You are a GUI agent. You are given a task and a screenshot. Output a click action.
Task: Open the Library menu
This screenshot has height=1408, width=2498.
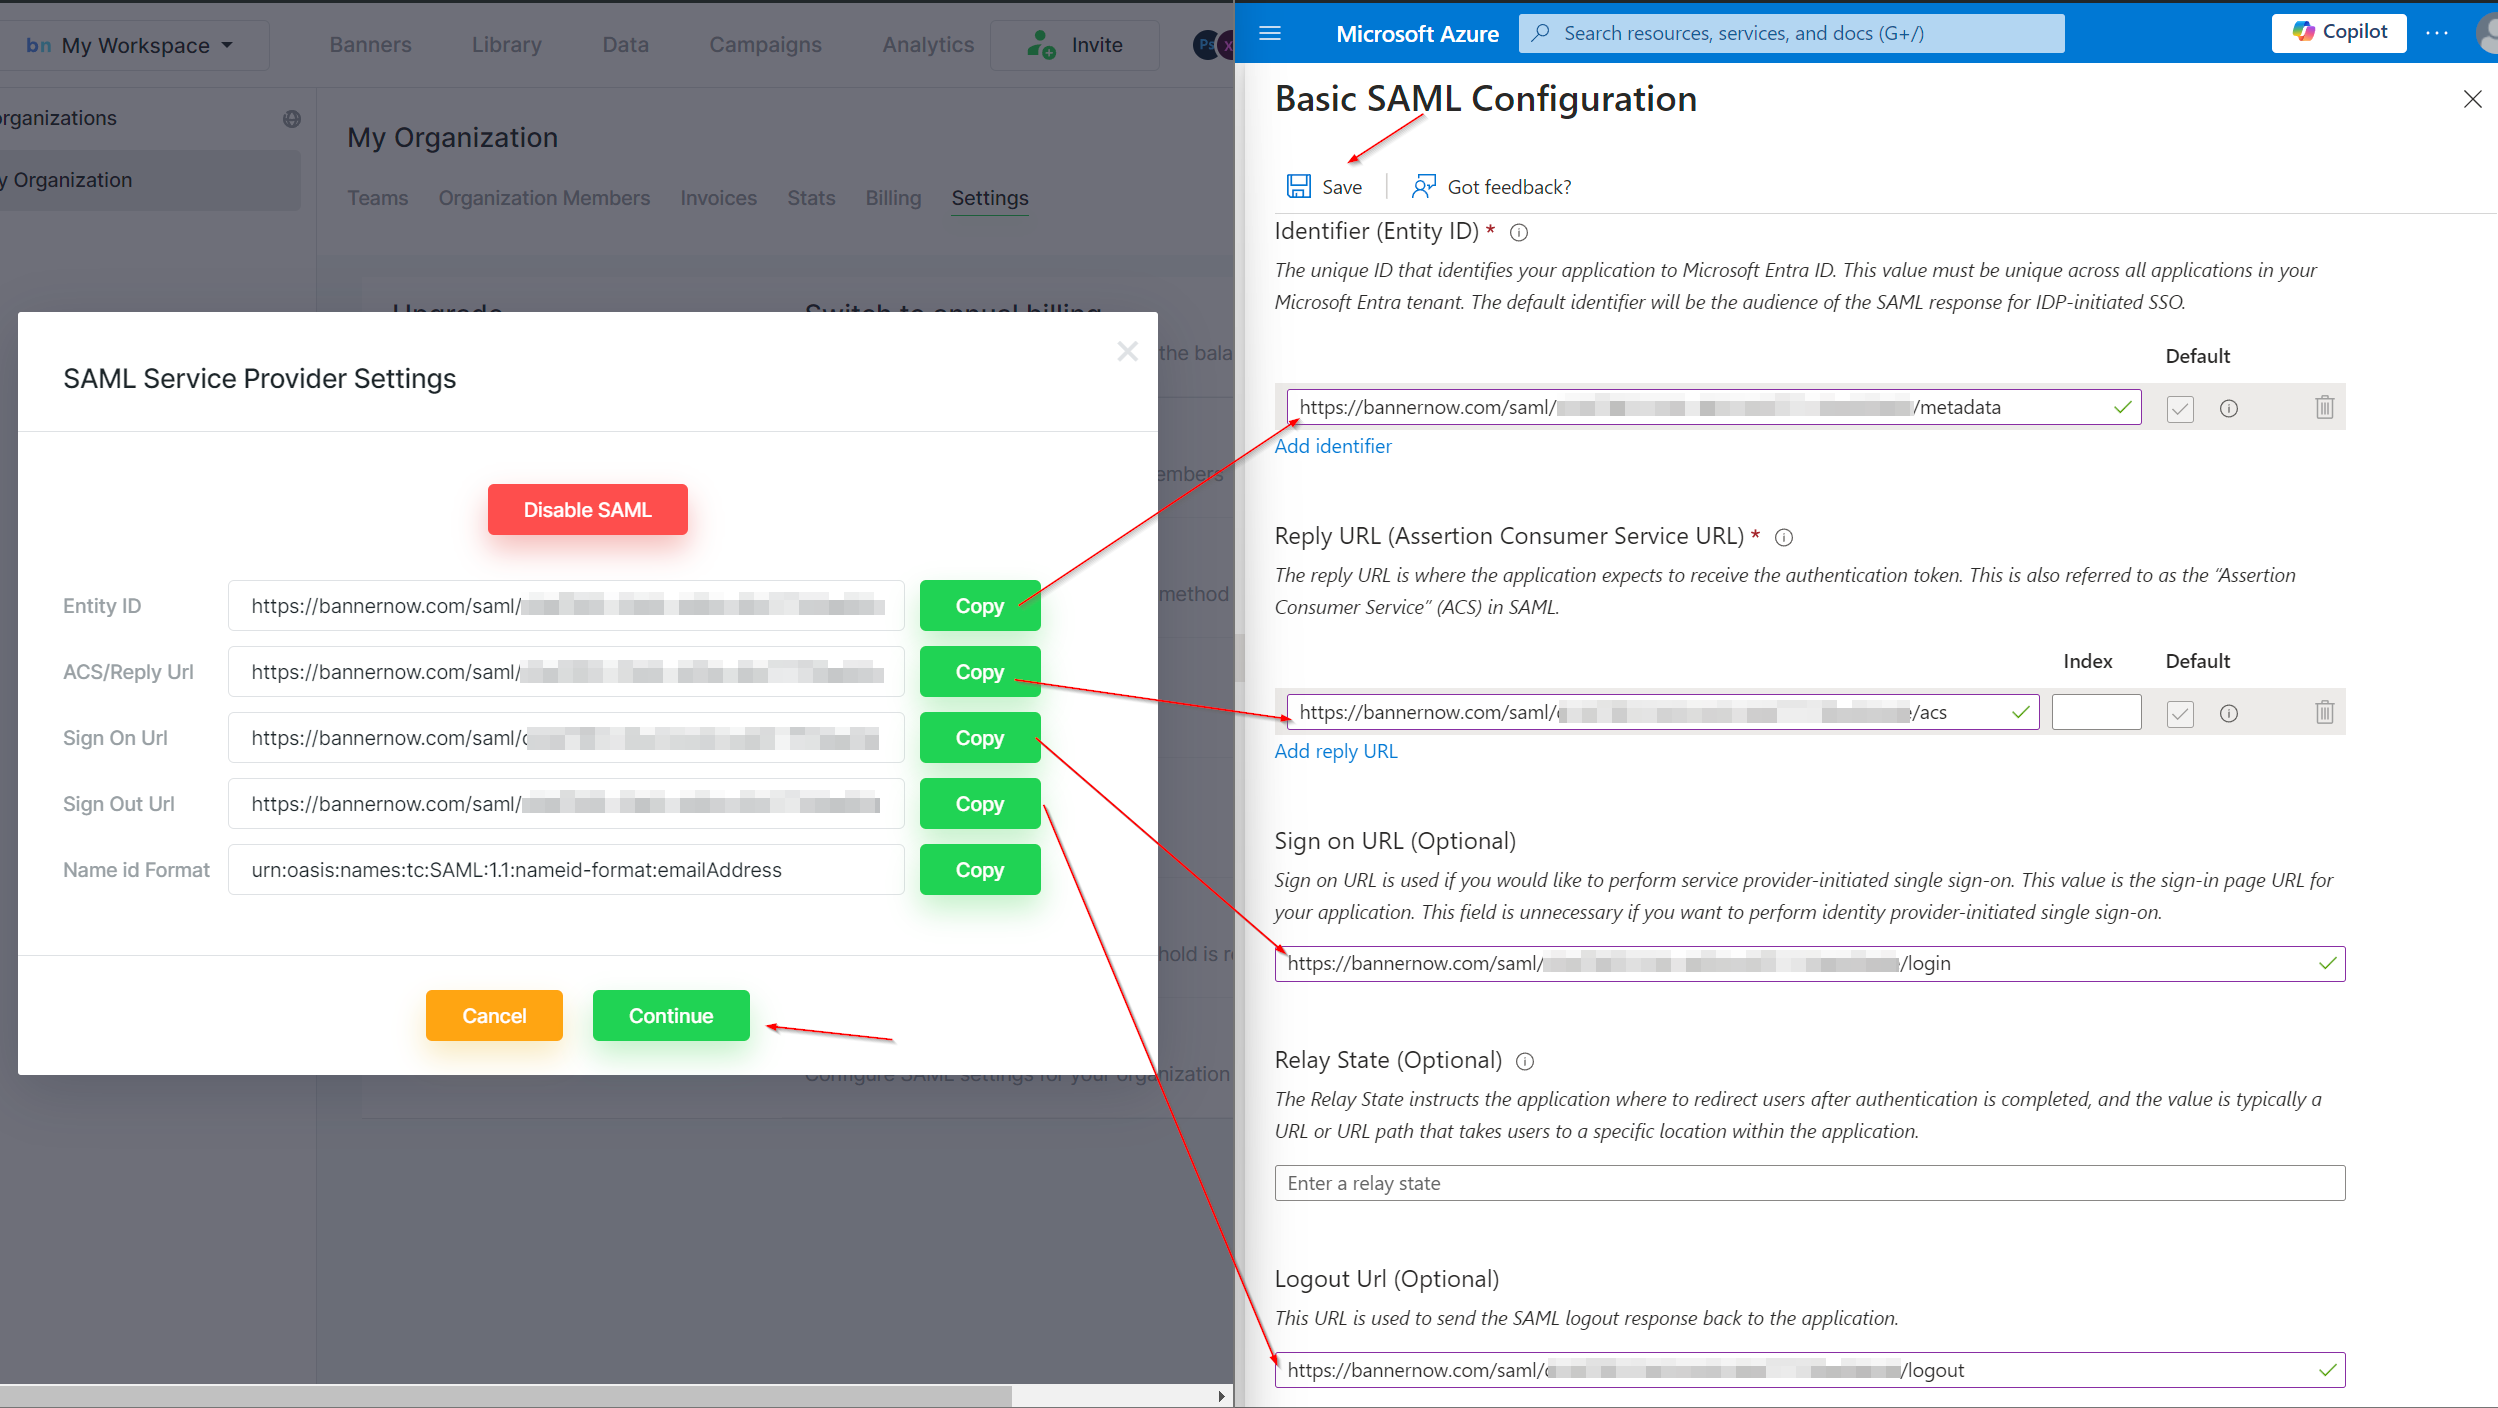(507, 45)
